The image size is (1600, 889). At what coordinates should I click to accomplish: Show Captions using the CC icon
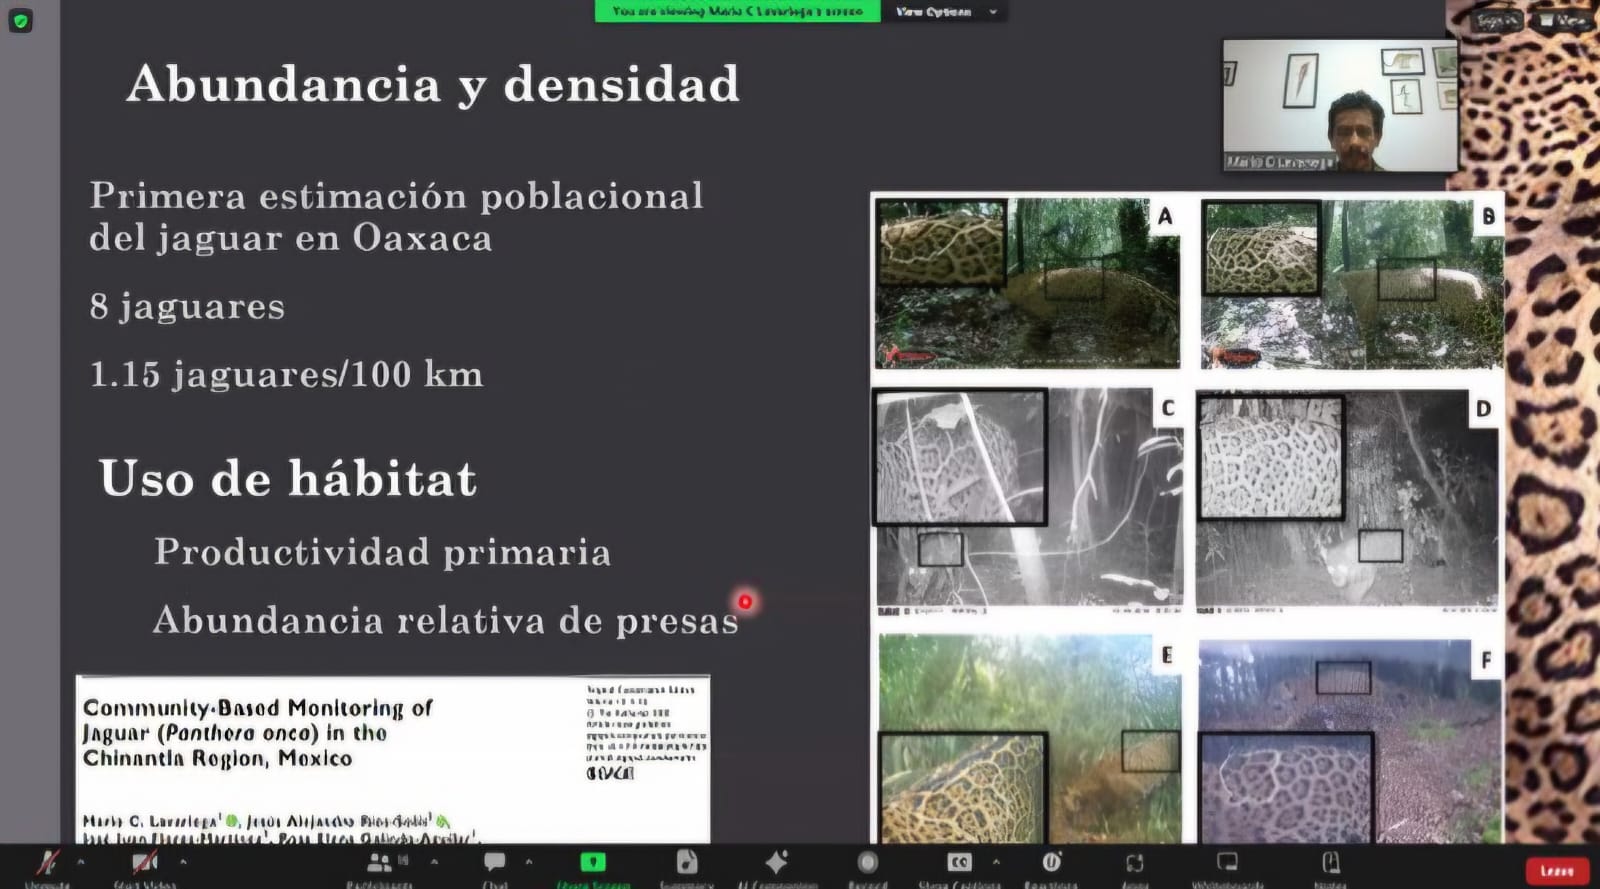tap(959, 863)
